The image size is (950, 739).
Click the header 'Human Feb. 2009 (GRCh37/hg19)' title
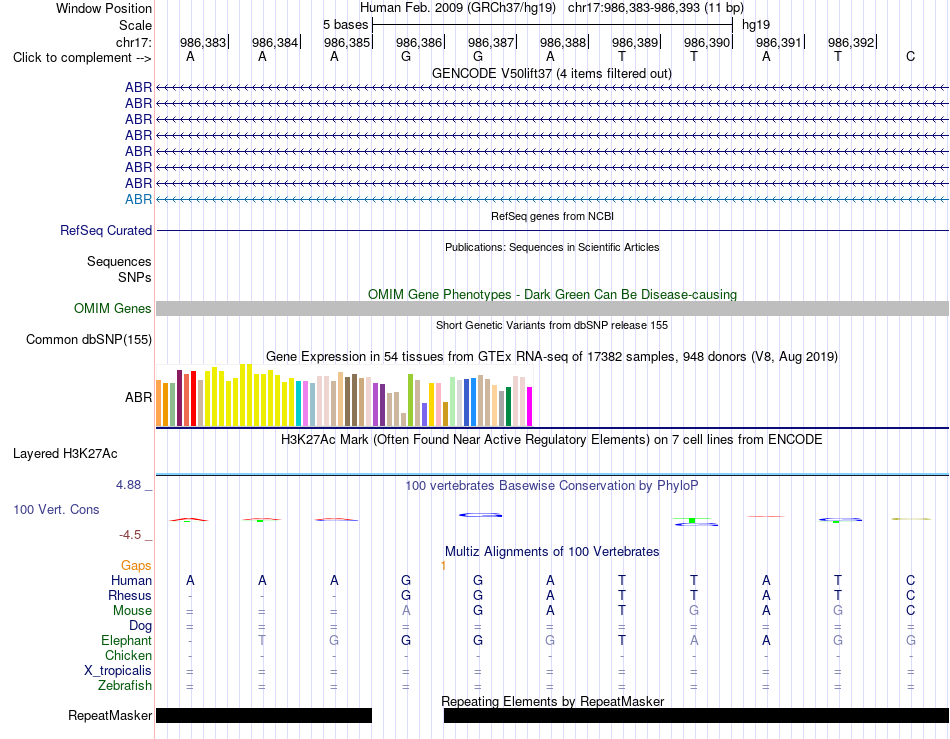457,8
